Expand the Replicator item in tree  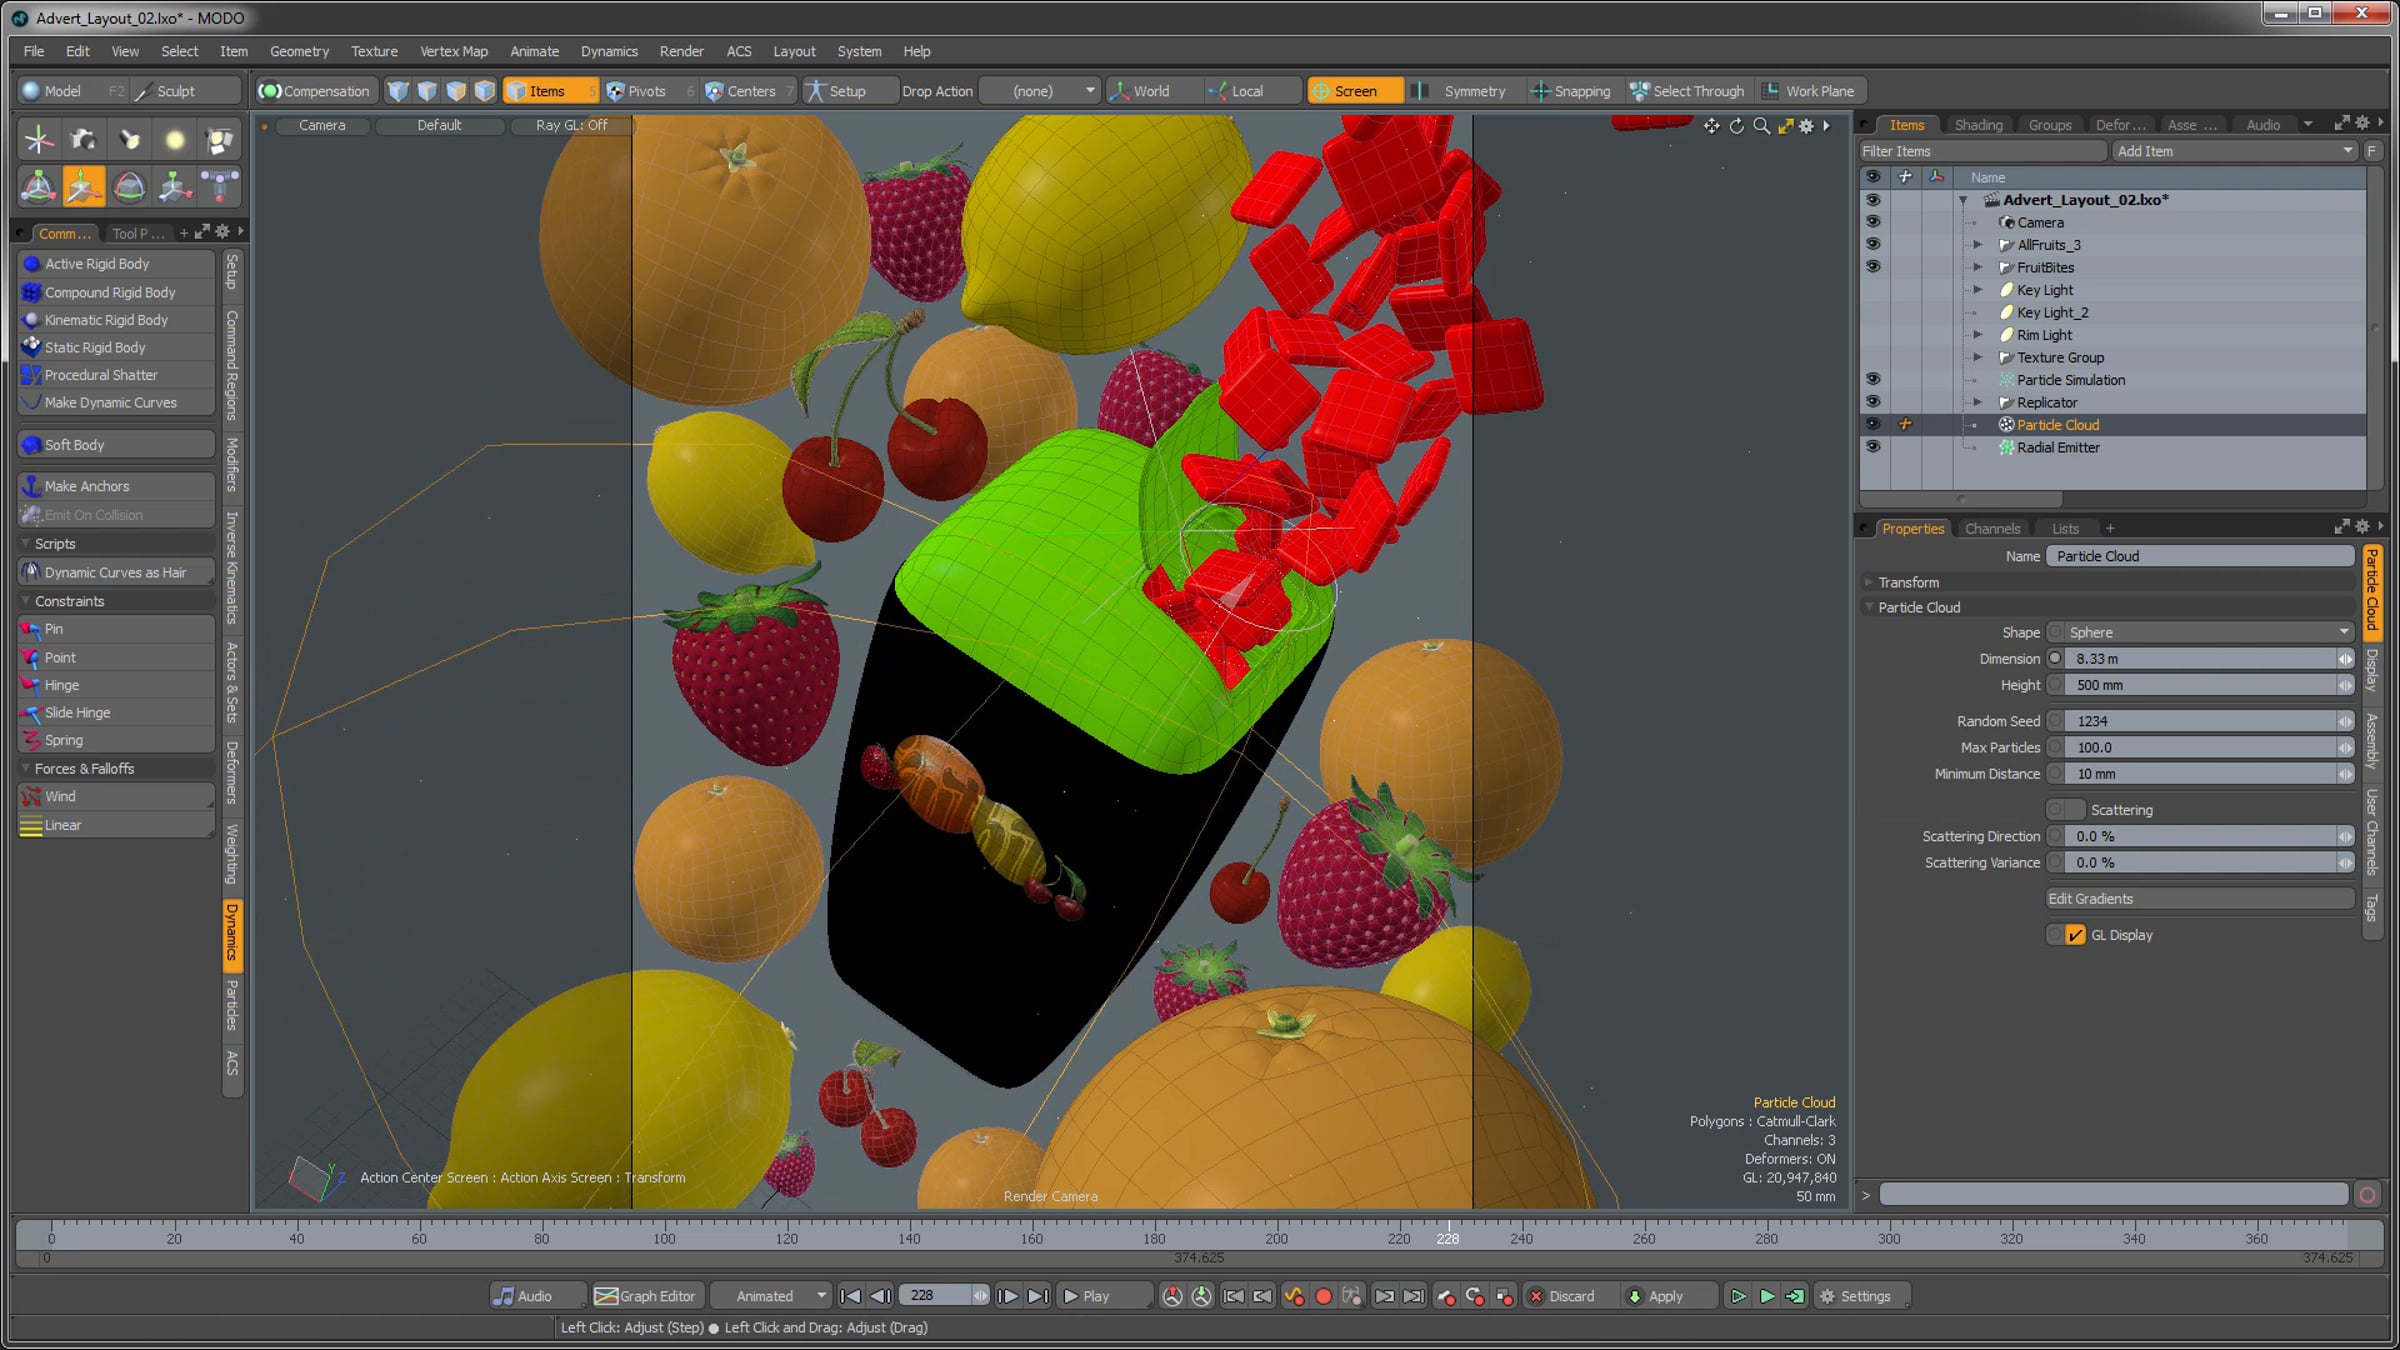click(x=1978, y=402)
